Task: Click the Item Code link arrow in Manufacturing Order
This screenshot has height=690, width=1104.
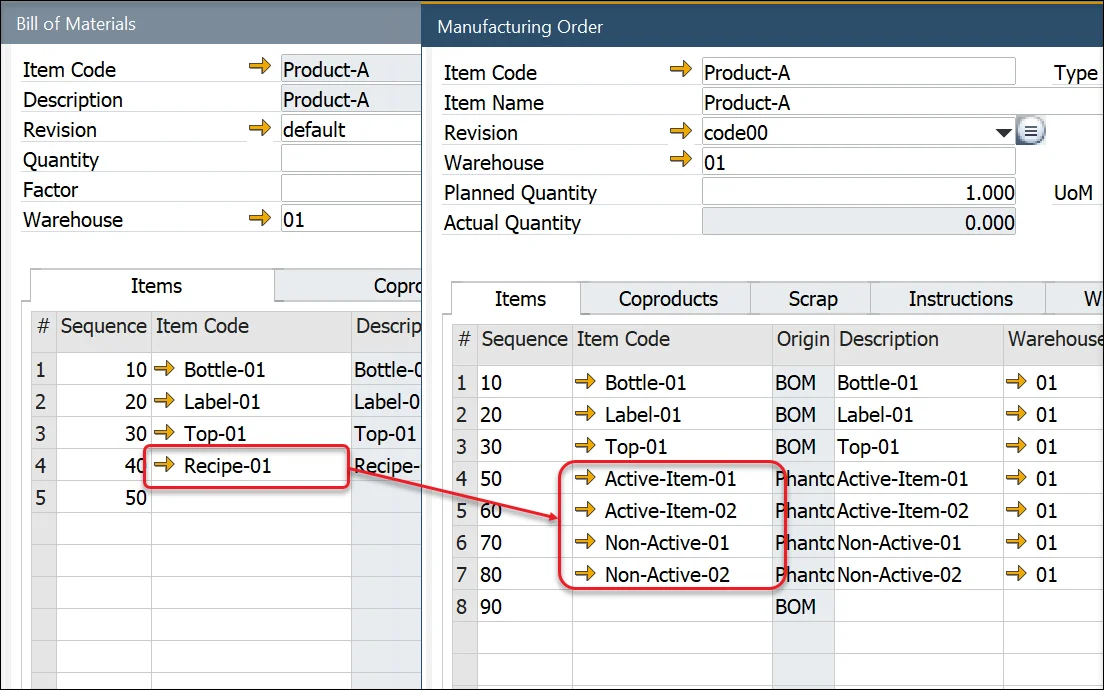Action: (x=680, y=70)
